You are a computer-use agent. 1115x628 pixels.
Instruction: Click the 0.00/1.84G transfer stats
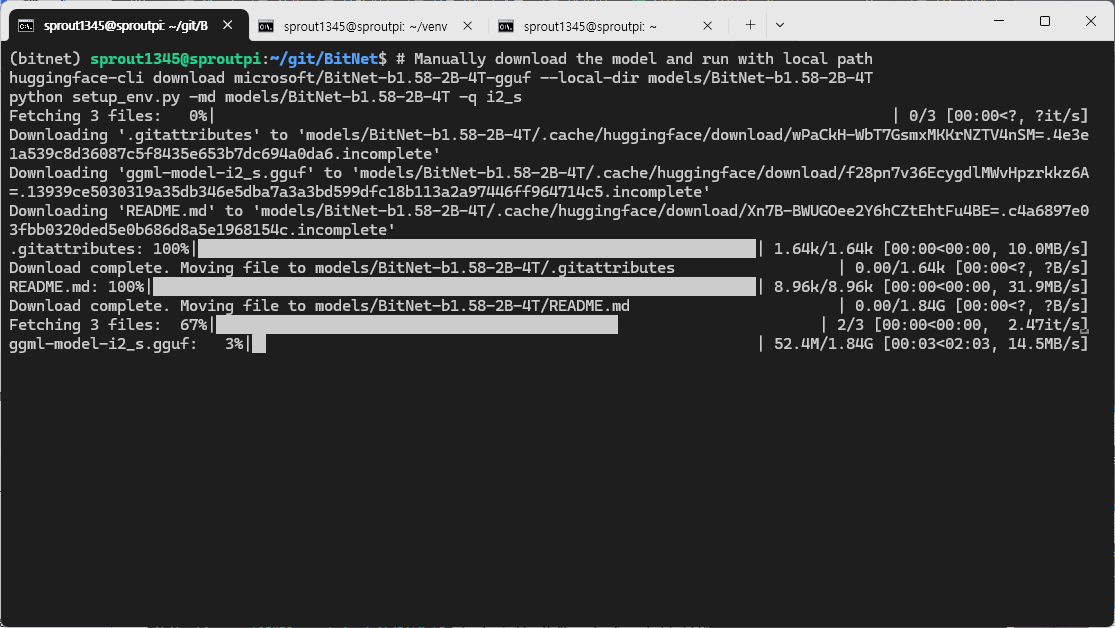click(x=971, y=306)
